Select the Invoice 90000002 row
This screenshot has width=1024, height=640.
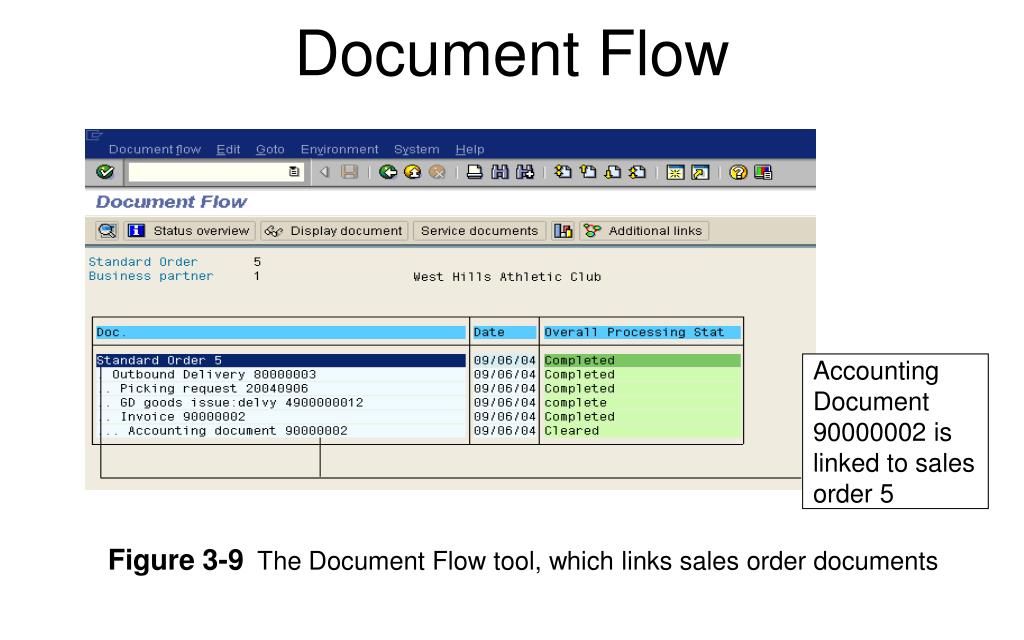pos(280,417)
